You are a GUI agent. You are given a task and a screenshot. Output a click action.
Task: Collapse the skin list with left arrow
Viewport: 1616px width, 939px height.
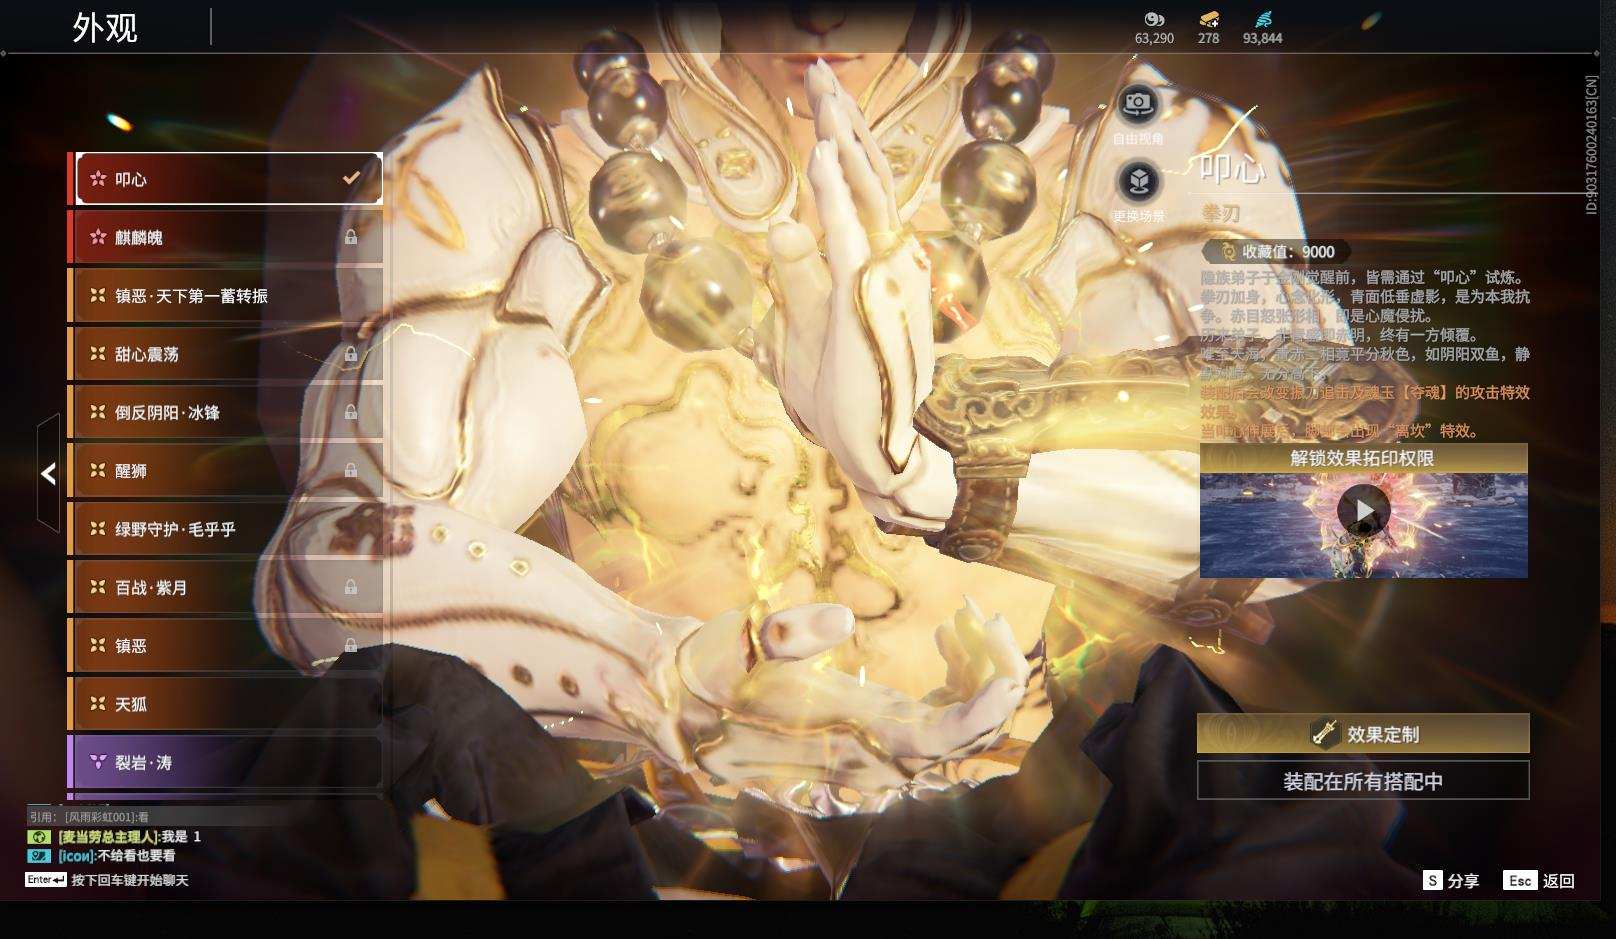click(x=48, y=473)
